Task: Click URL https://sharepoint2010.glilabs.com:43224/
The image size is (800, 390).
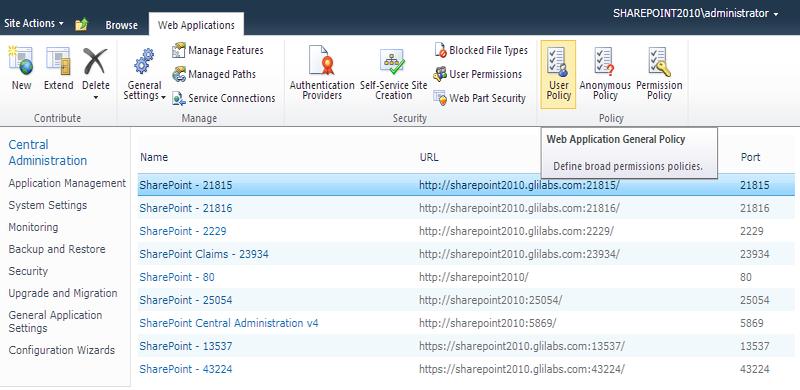Action: [x=521, y=369]
